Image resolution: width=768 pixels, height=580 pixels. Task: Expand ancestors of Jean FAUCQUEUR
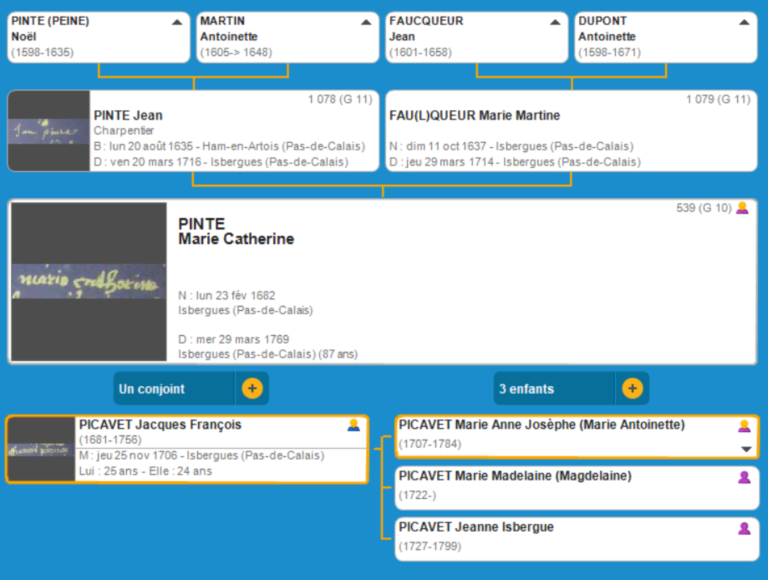click(555, 21)
